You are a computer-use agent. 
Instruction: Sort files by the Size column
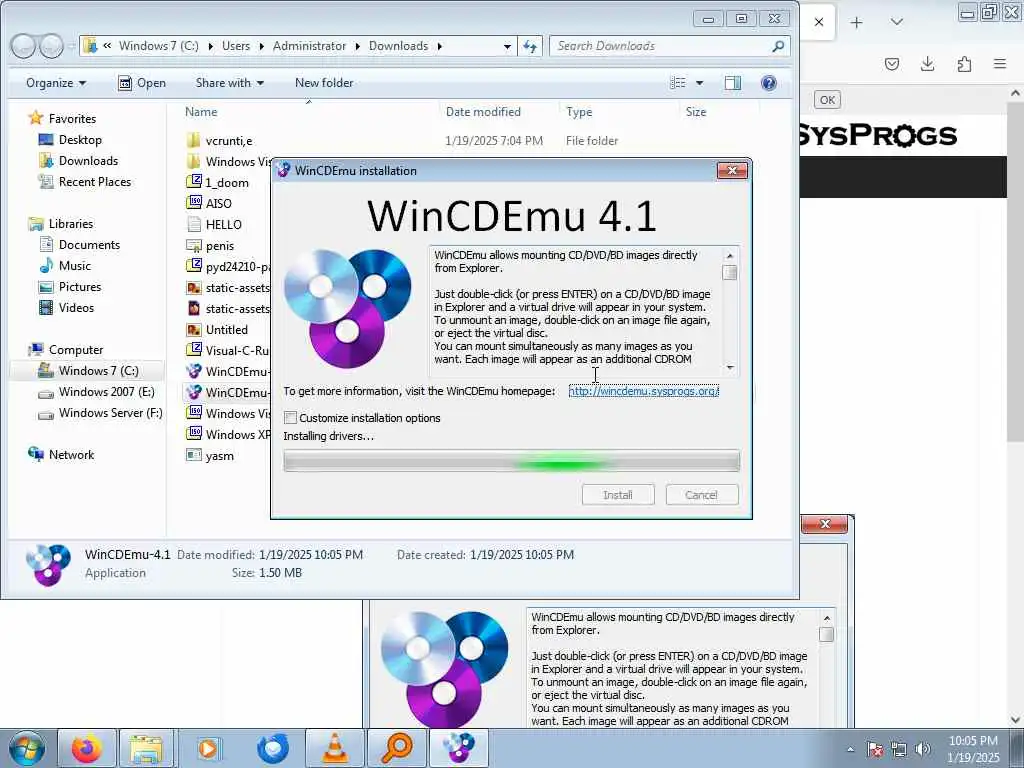tap(696, 112)
